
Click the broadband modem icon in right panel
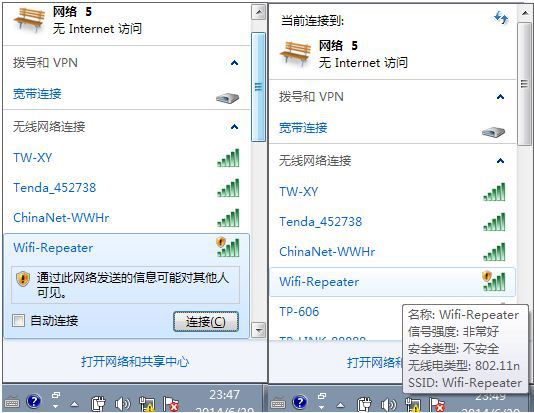click(x=493, y=132)
